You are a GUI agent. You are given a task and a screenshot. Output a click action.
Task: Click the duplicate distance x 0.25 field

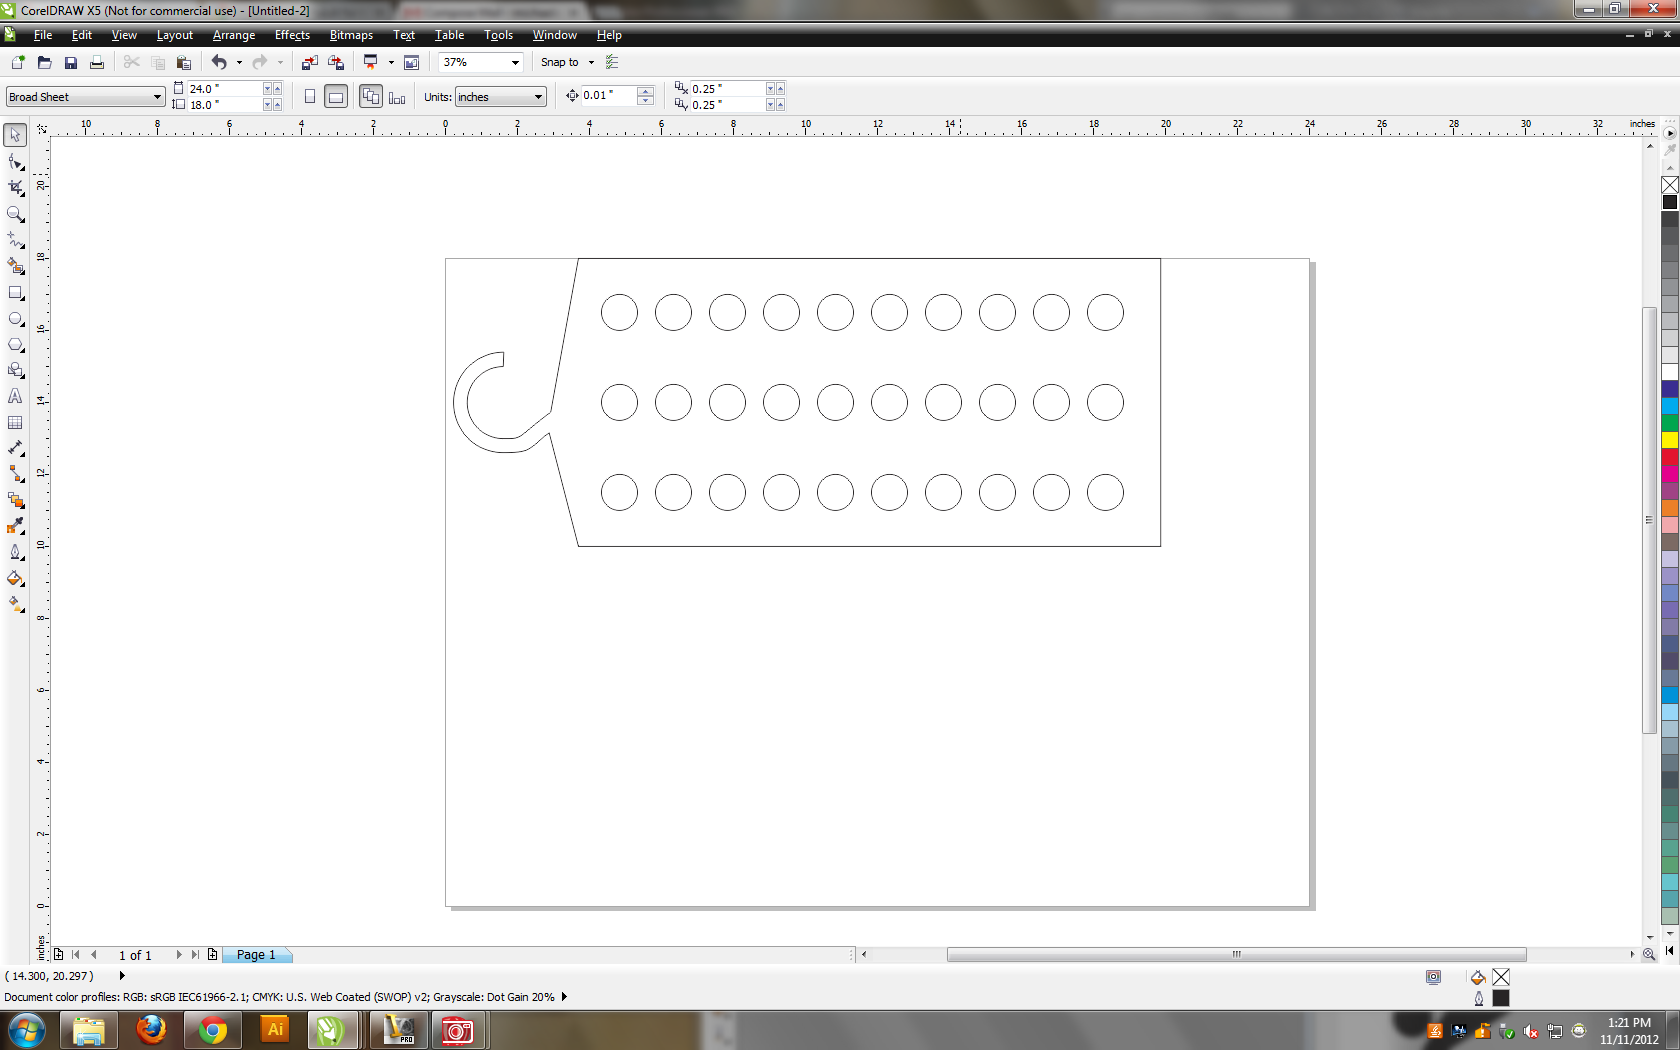(x=727, y=89)
